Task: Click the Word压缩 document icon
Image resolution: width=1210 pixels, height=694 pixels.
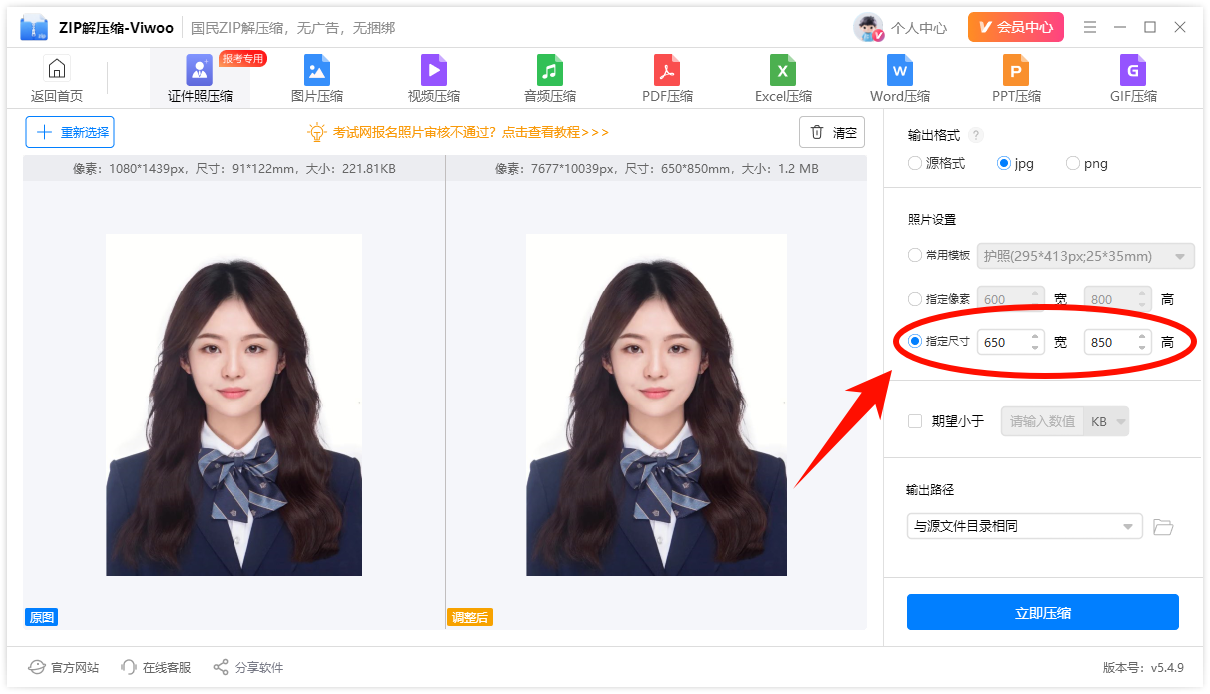Action: point(900,70)
